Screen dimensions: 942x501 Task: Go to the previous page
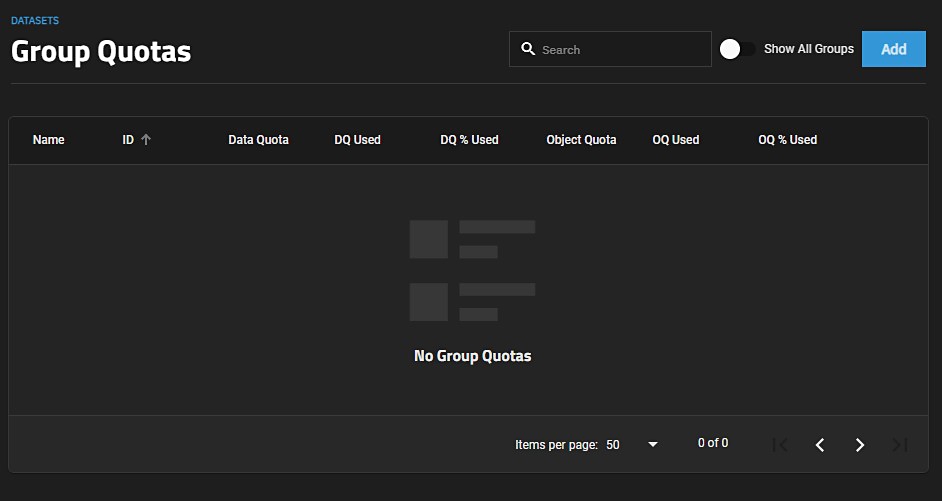(x=820, y=445)
